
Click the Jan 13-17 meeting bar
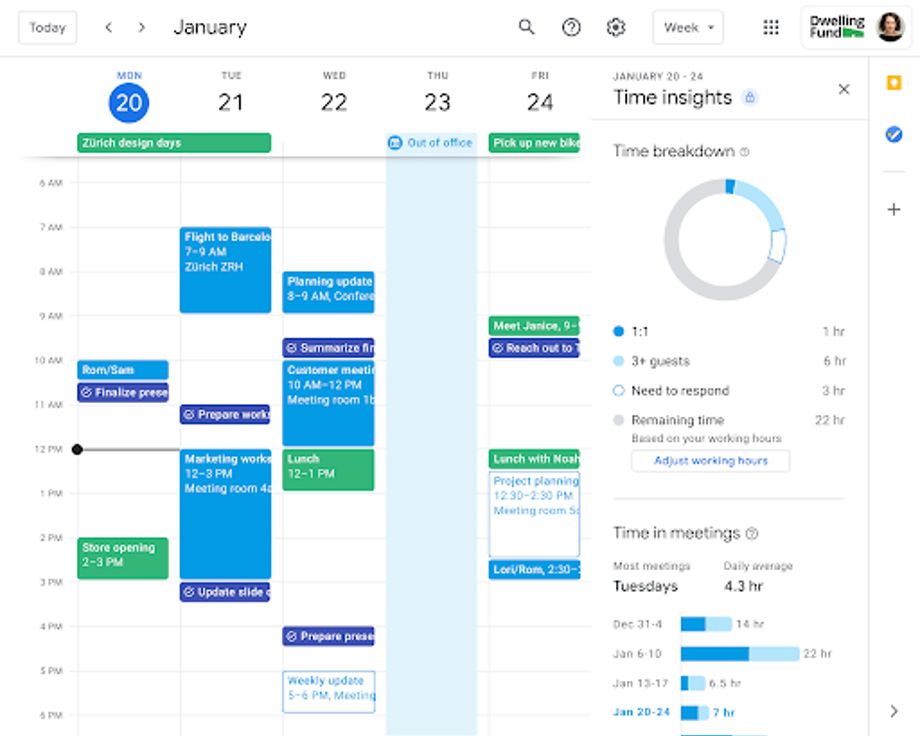pyautogui.click(x=693, y=683)
